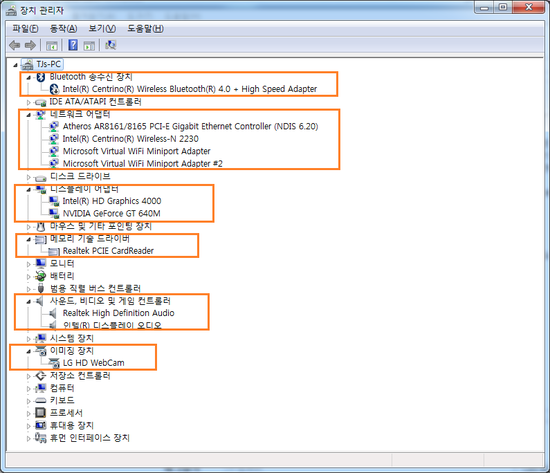550x473 pixels.
Task: Click the 모니터 monitor category icon
Action: tap(41, 264)
